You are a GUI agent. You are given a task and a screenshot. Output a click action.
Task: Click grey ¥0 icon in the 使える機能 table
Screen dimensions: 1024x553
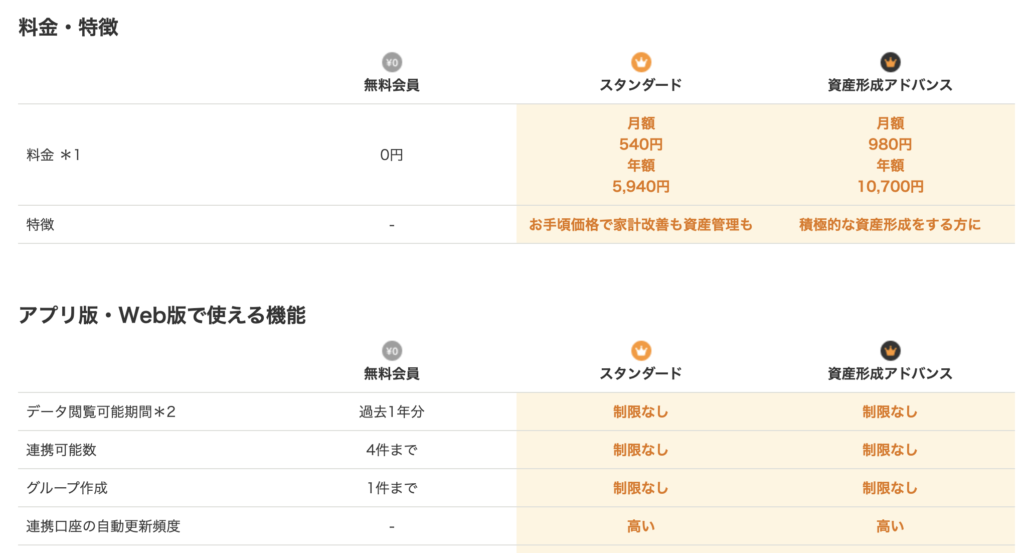(391, 350)
